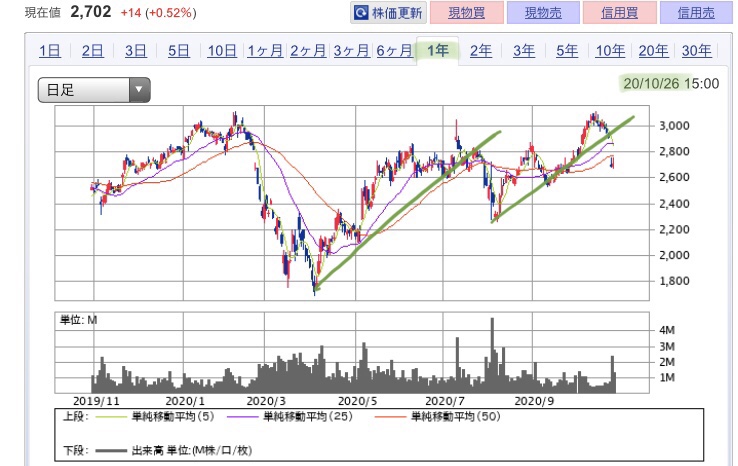Show the 10年 chart range
This screenshot has width=738, height=466.
point(610,50)
